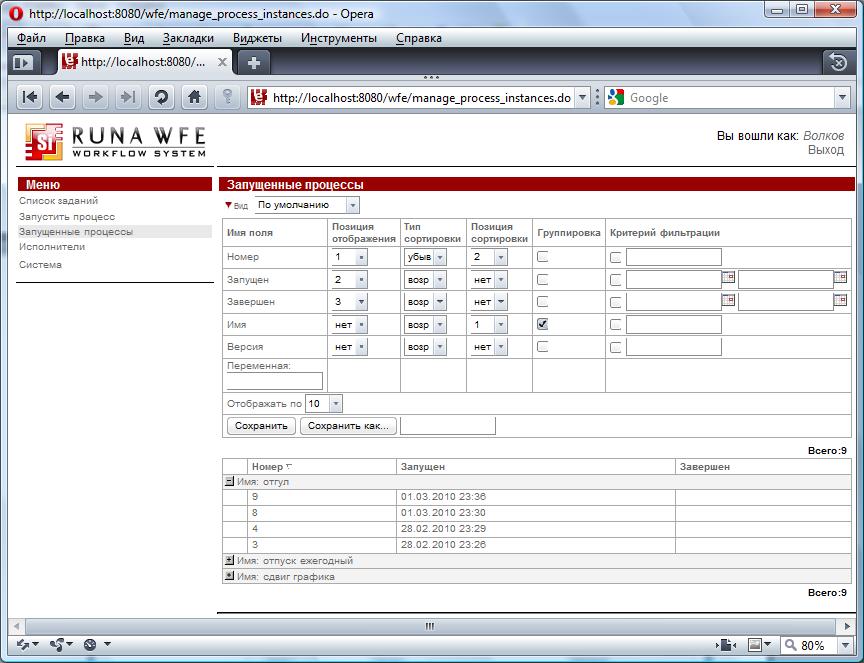Log out using the Выход link
The width and height of the screenshot is (864, 663).
(825, 150)
